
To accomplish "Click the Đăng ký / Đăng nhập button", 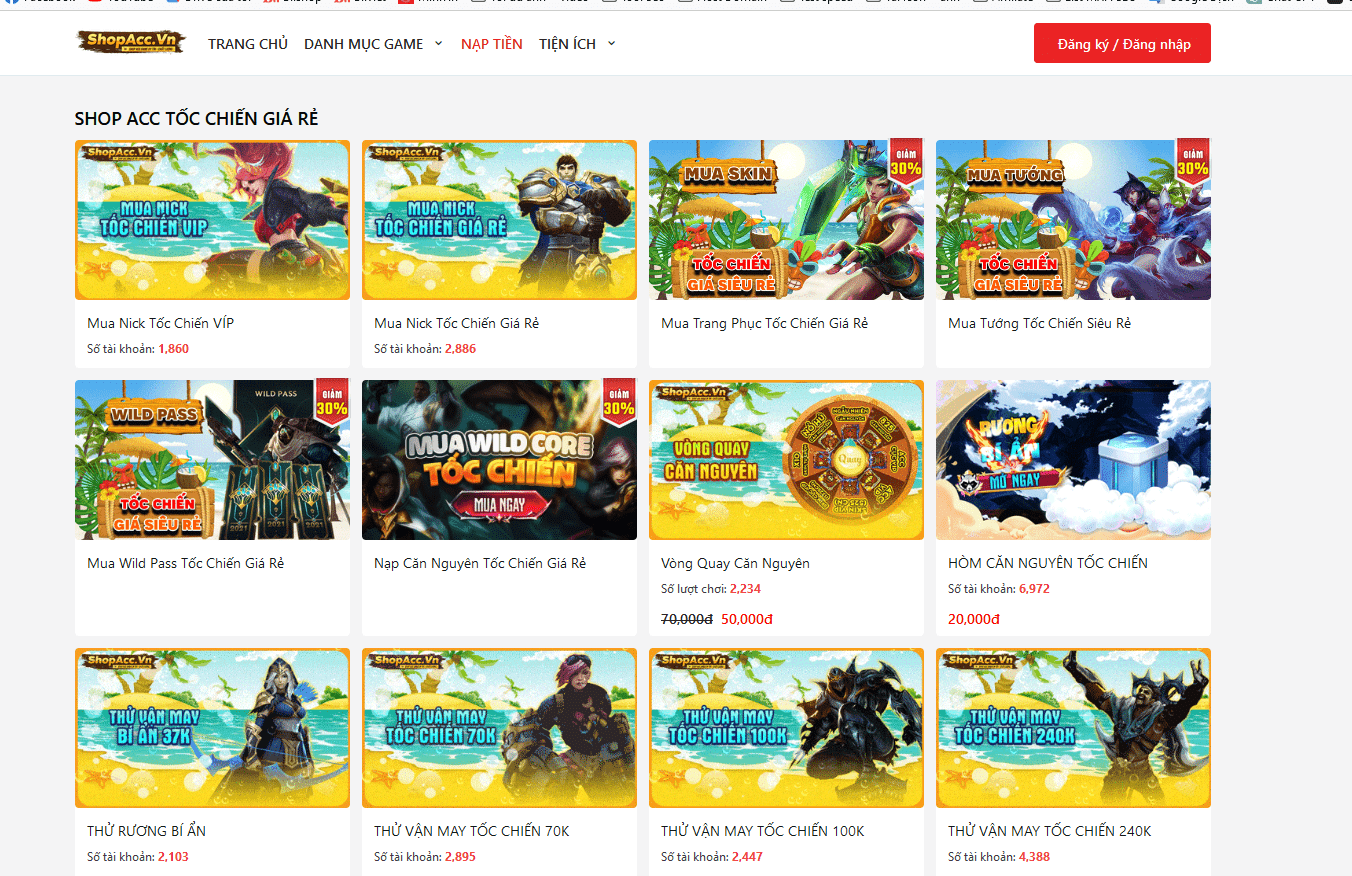I will pyautogui.click(x=1122, y=44).
